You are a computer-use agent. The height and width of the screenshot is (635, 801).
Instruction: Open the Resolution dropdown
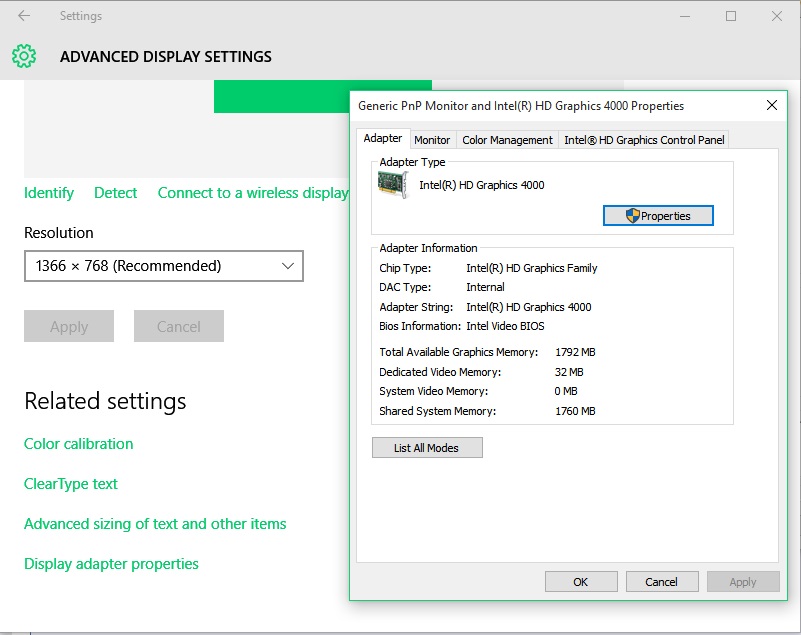[164, 266]
